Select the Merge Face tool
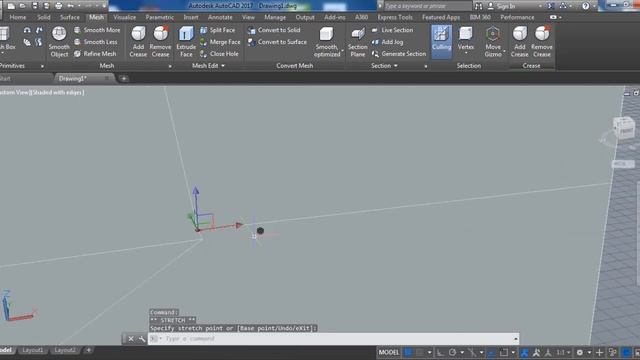This screenshot has height=360, width=640. pyautogui.click(x=220, y=42)
